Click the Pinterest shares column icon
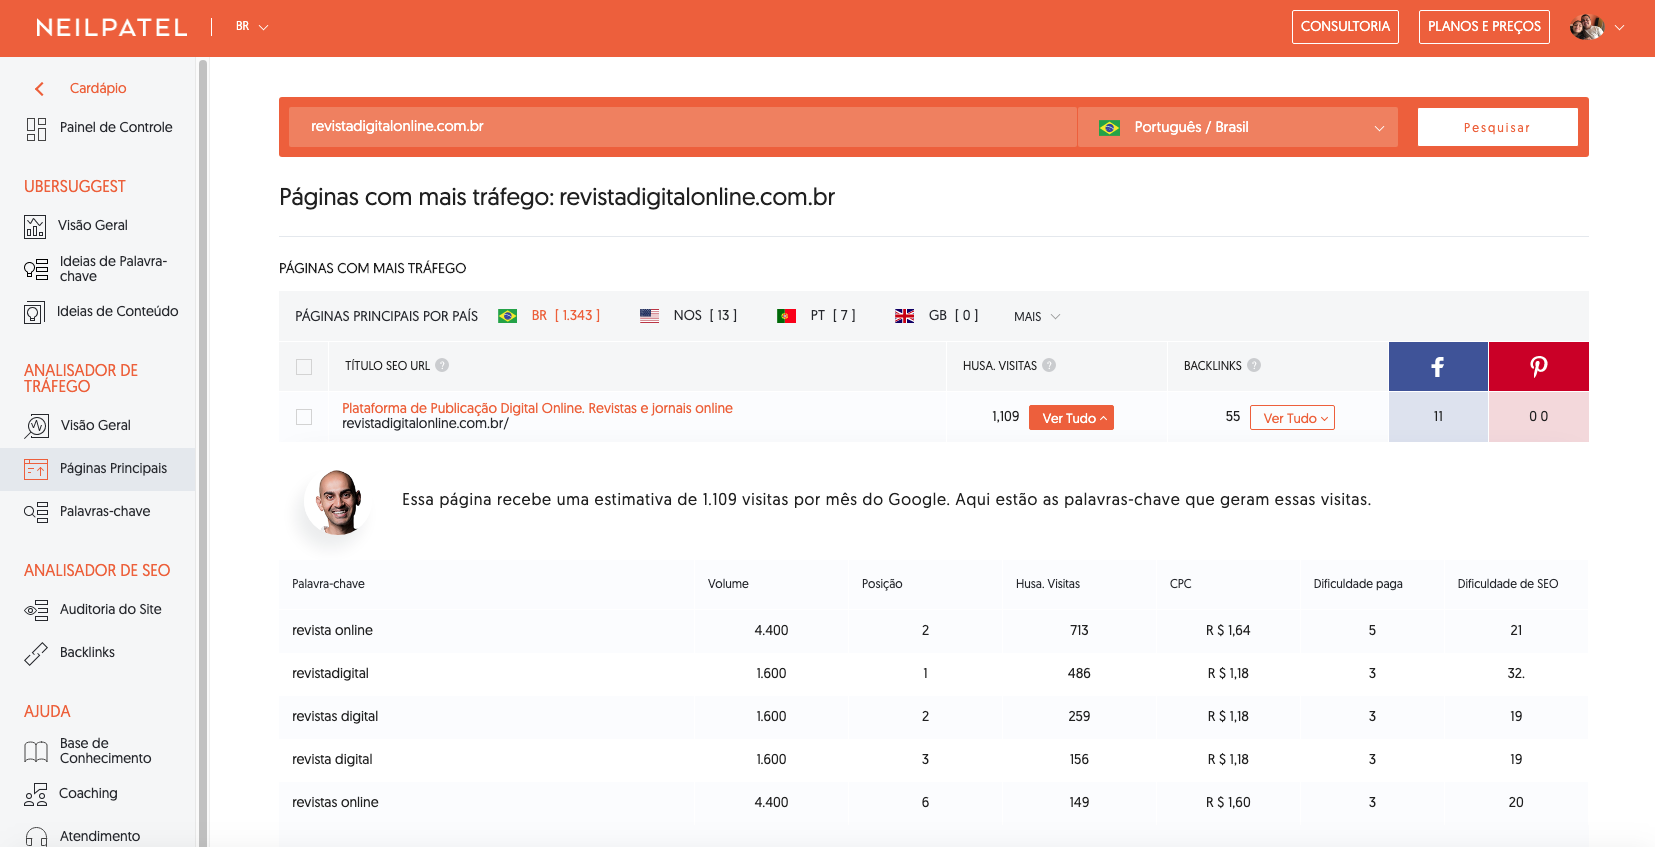Viewport: 1655px width, 847px height. pyautogui.click(x=1539, y=366)
